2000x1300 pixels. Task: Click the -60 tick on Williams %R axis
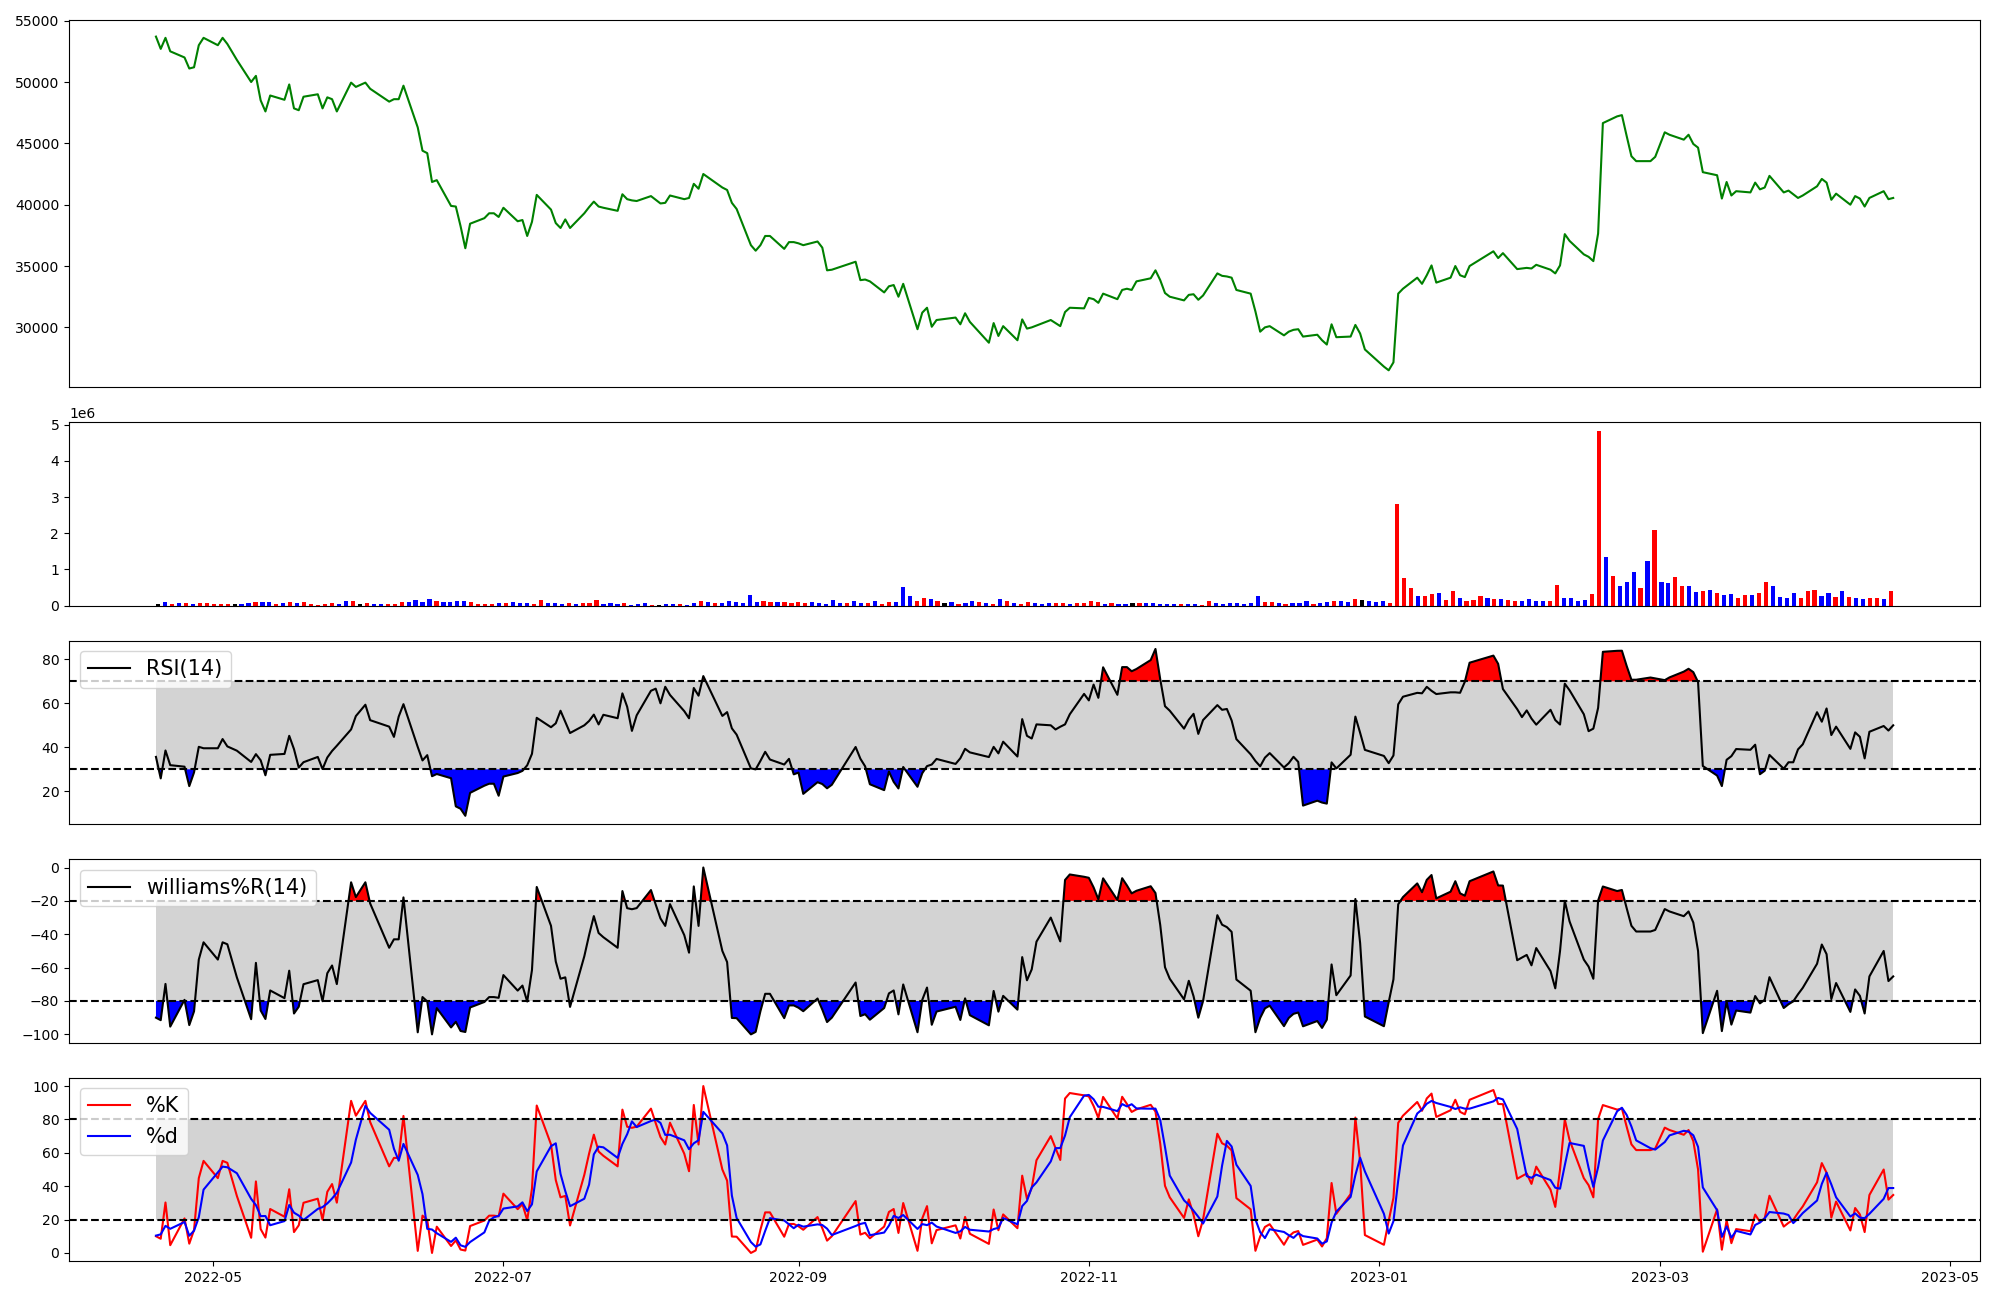44,968
